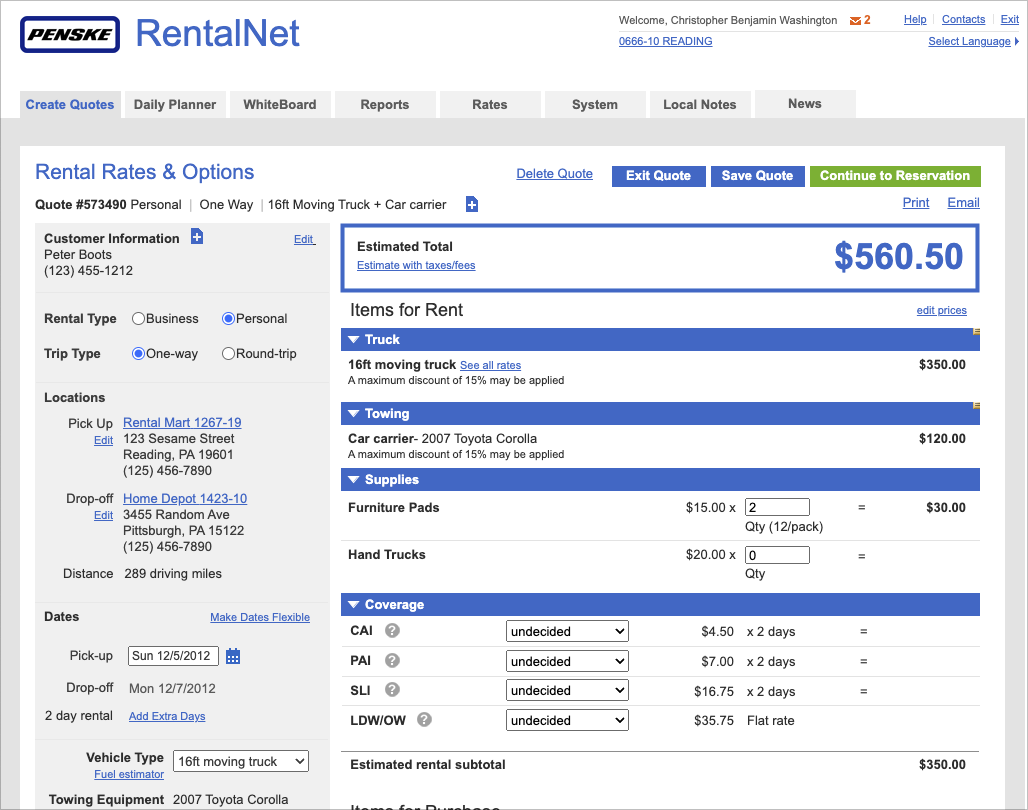
Task: Open the Daily Planner tab
Action: click(175, 104)
